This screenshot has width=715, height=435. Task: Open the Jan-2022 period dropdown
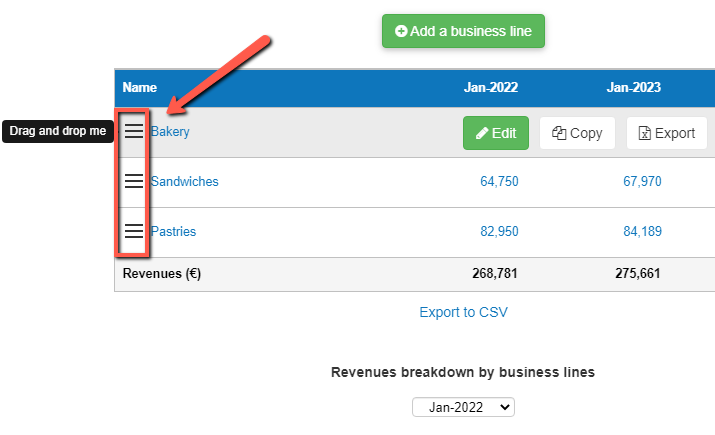(463, 407)
